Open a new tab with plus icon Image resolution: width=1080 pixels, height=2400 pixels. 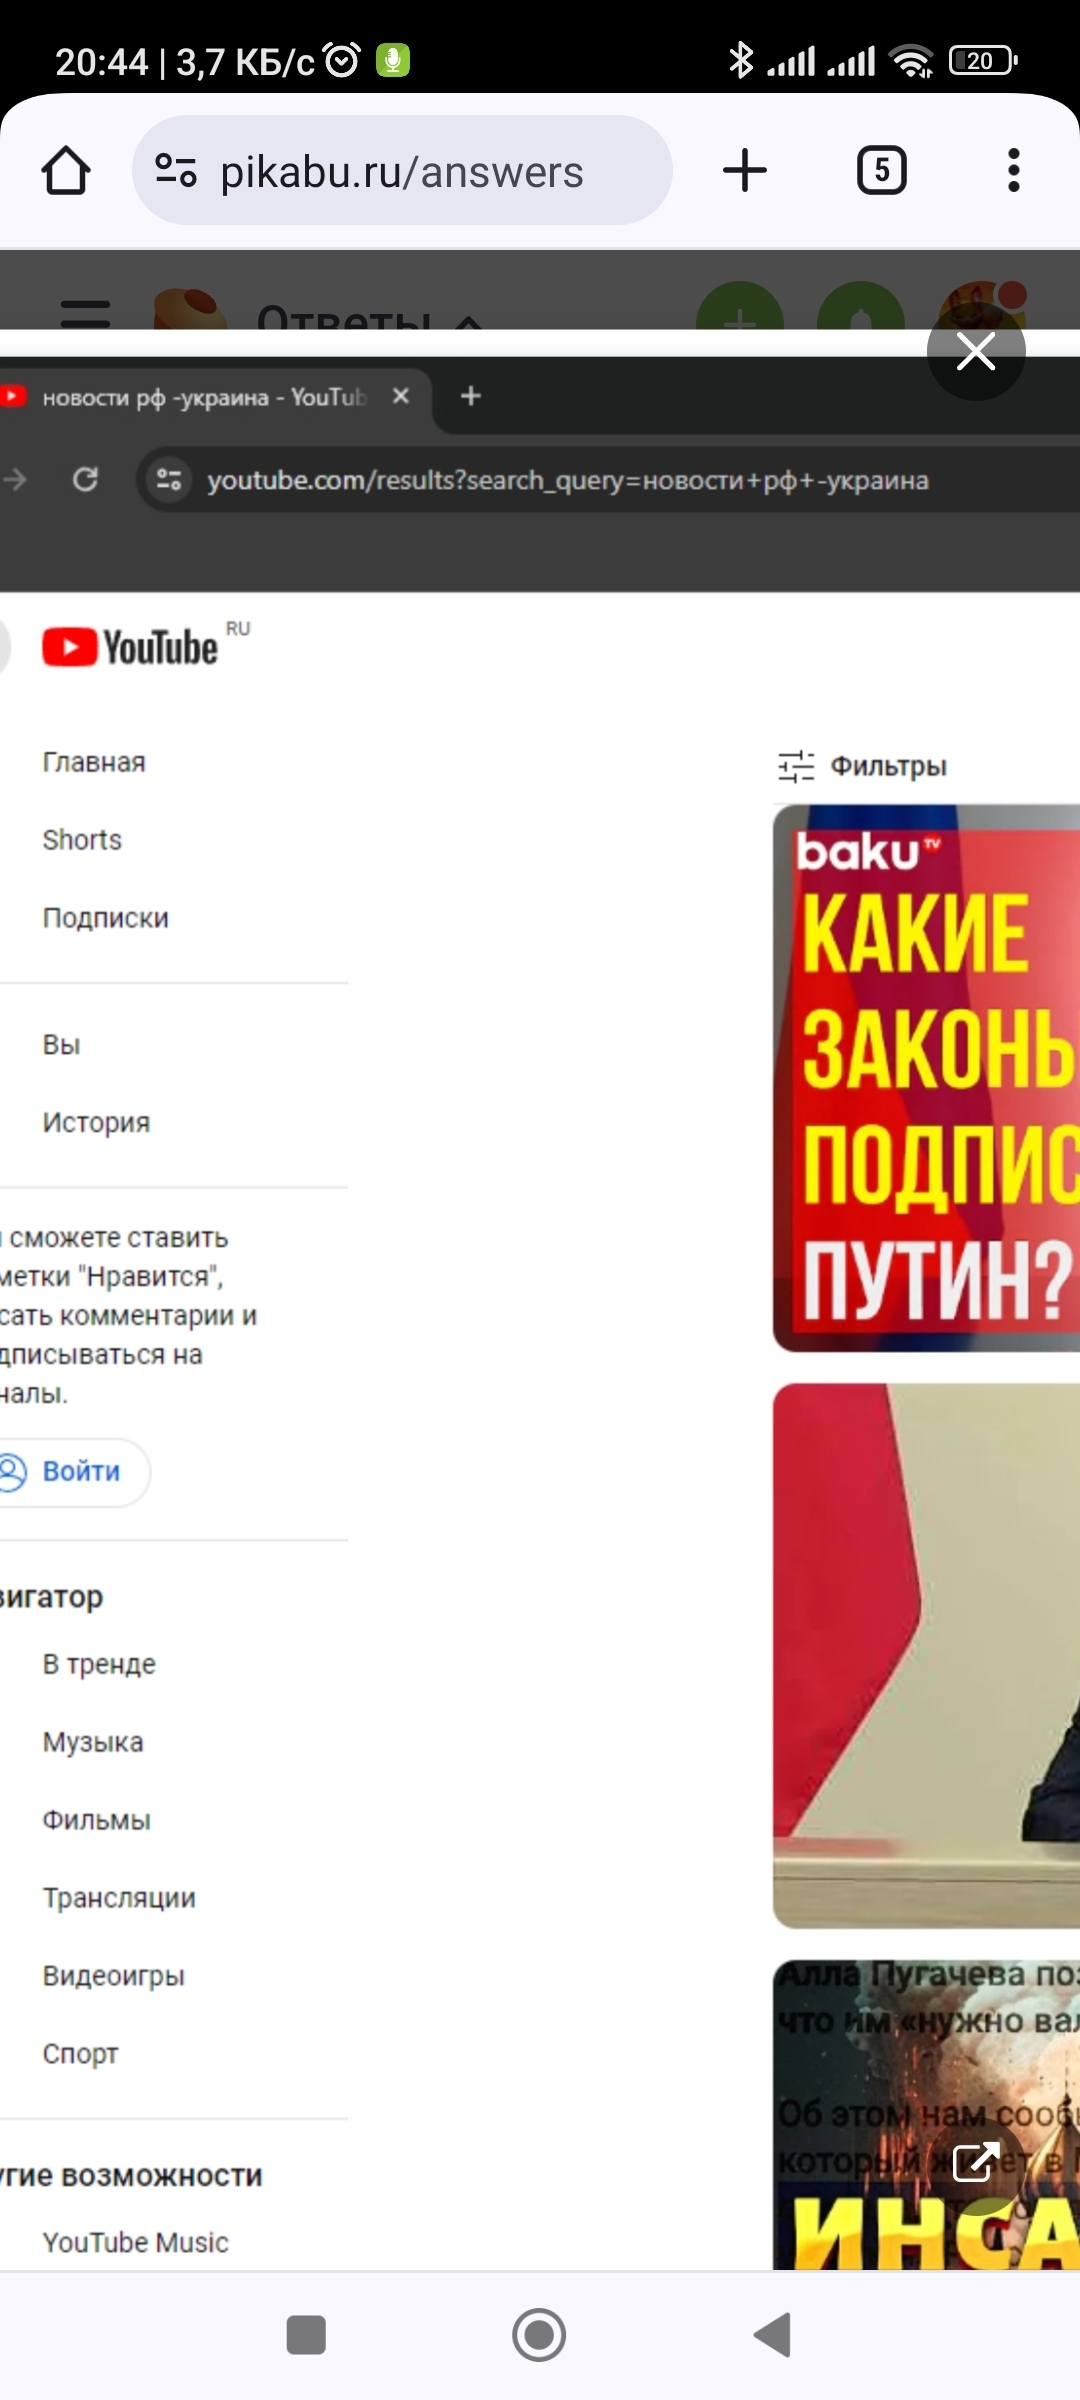point(745,170)
